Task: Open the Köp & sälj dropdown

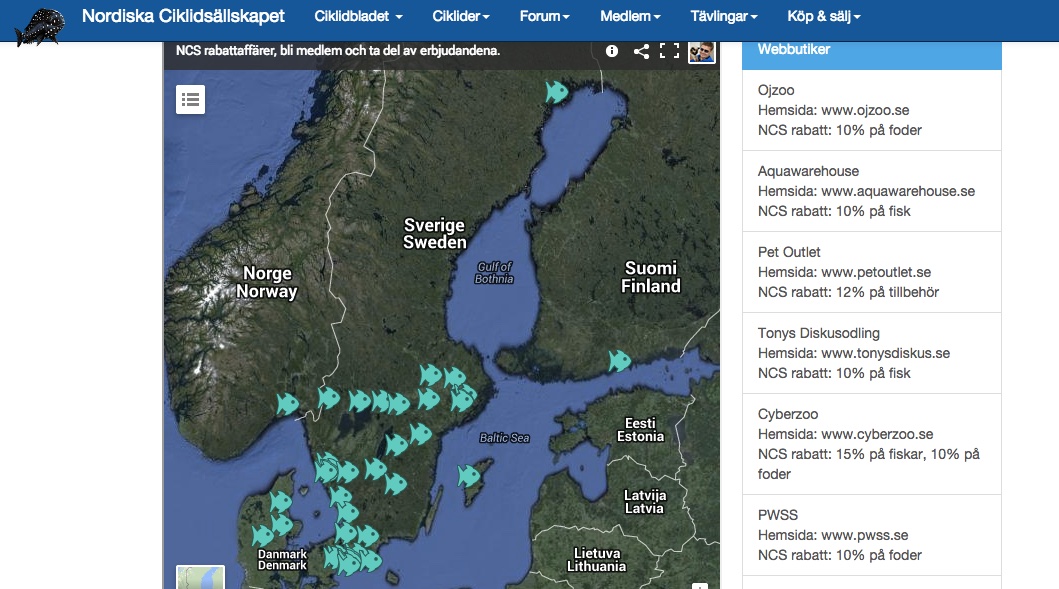Action: 823,16
